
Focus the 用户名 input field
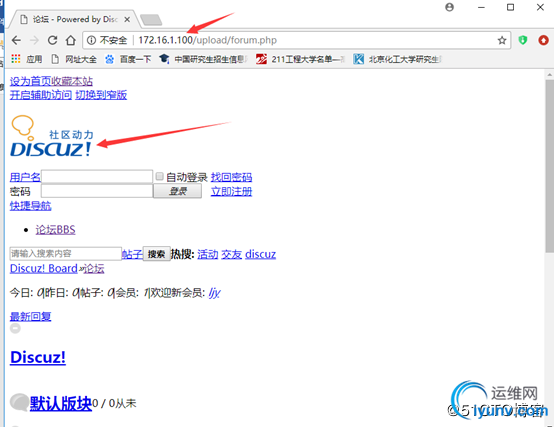pos(97,177)
